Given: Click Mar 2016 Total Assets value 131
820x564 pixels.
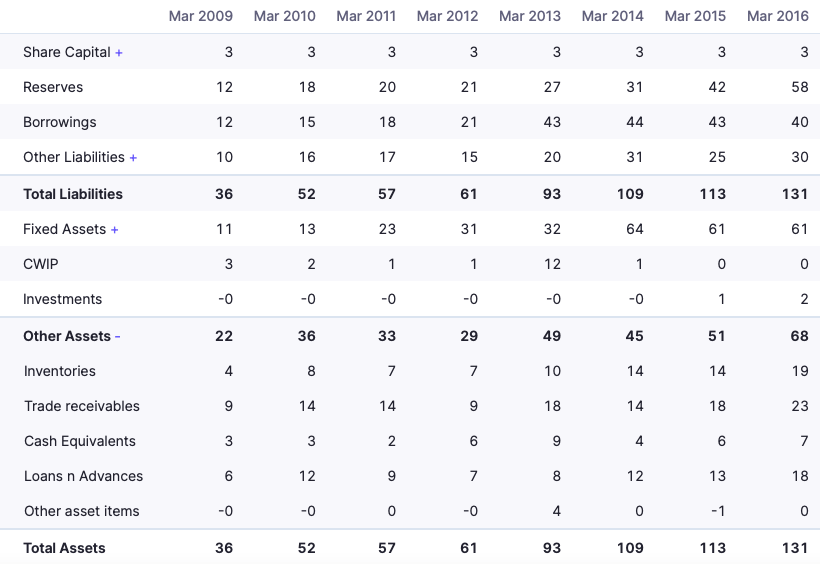Looking at the screenshot, I should 795,548.
